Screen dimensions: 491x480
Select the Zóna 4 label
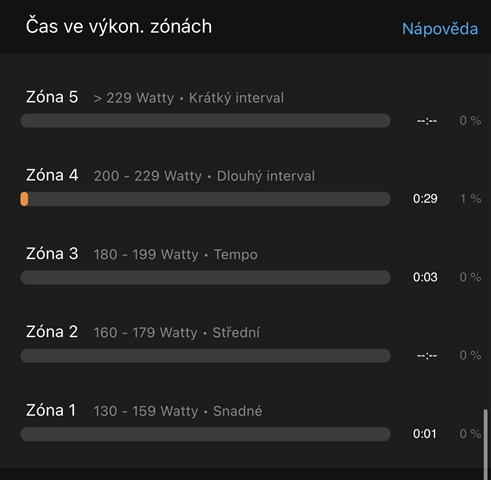52,175
